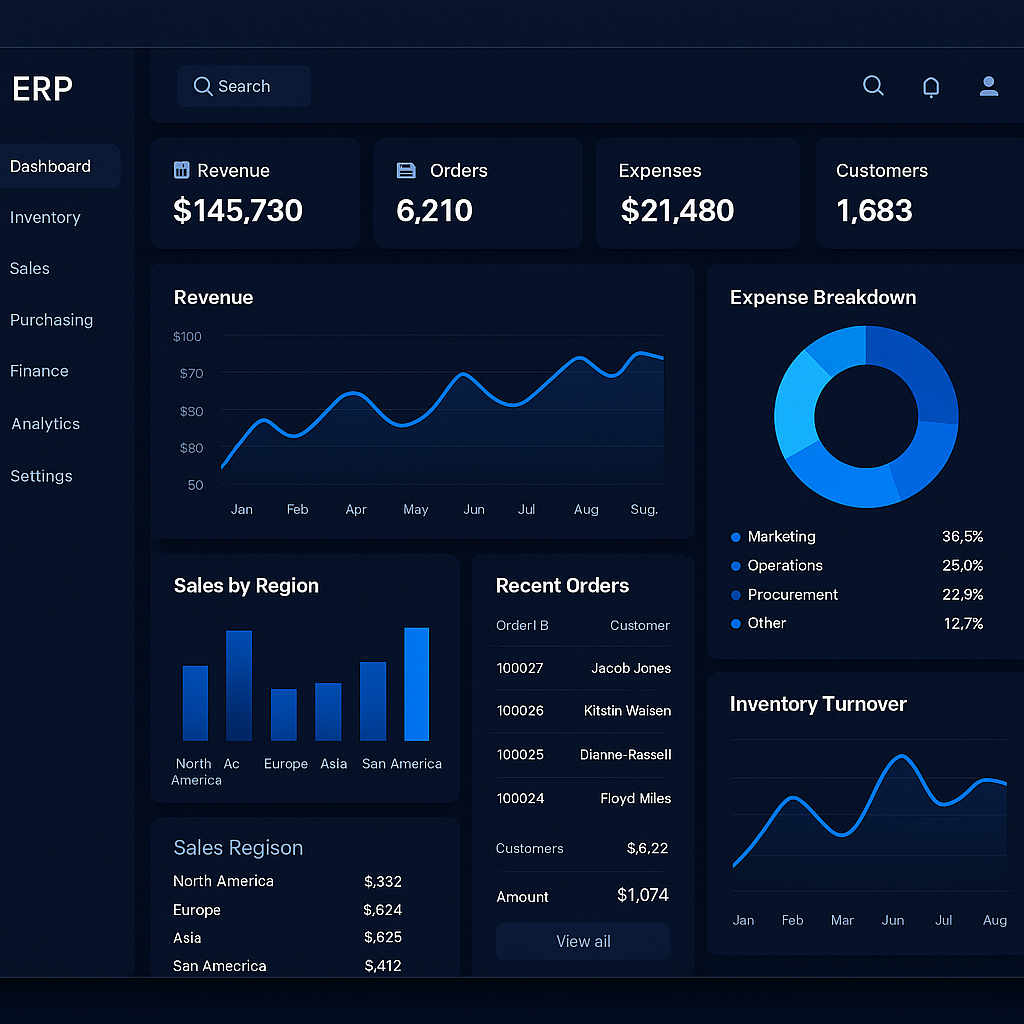The height and width of the screenshot is (1024, 1024).
Task: Click the Marketing legend color dot
Action: (x=736, y=537)
